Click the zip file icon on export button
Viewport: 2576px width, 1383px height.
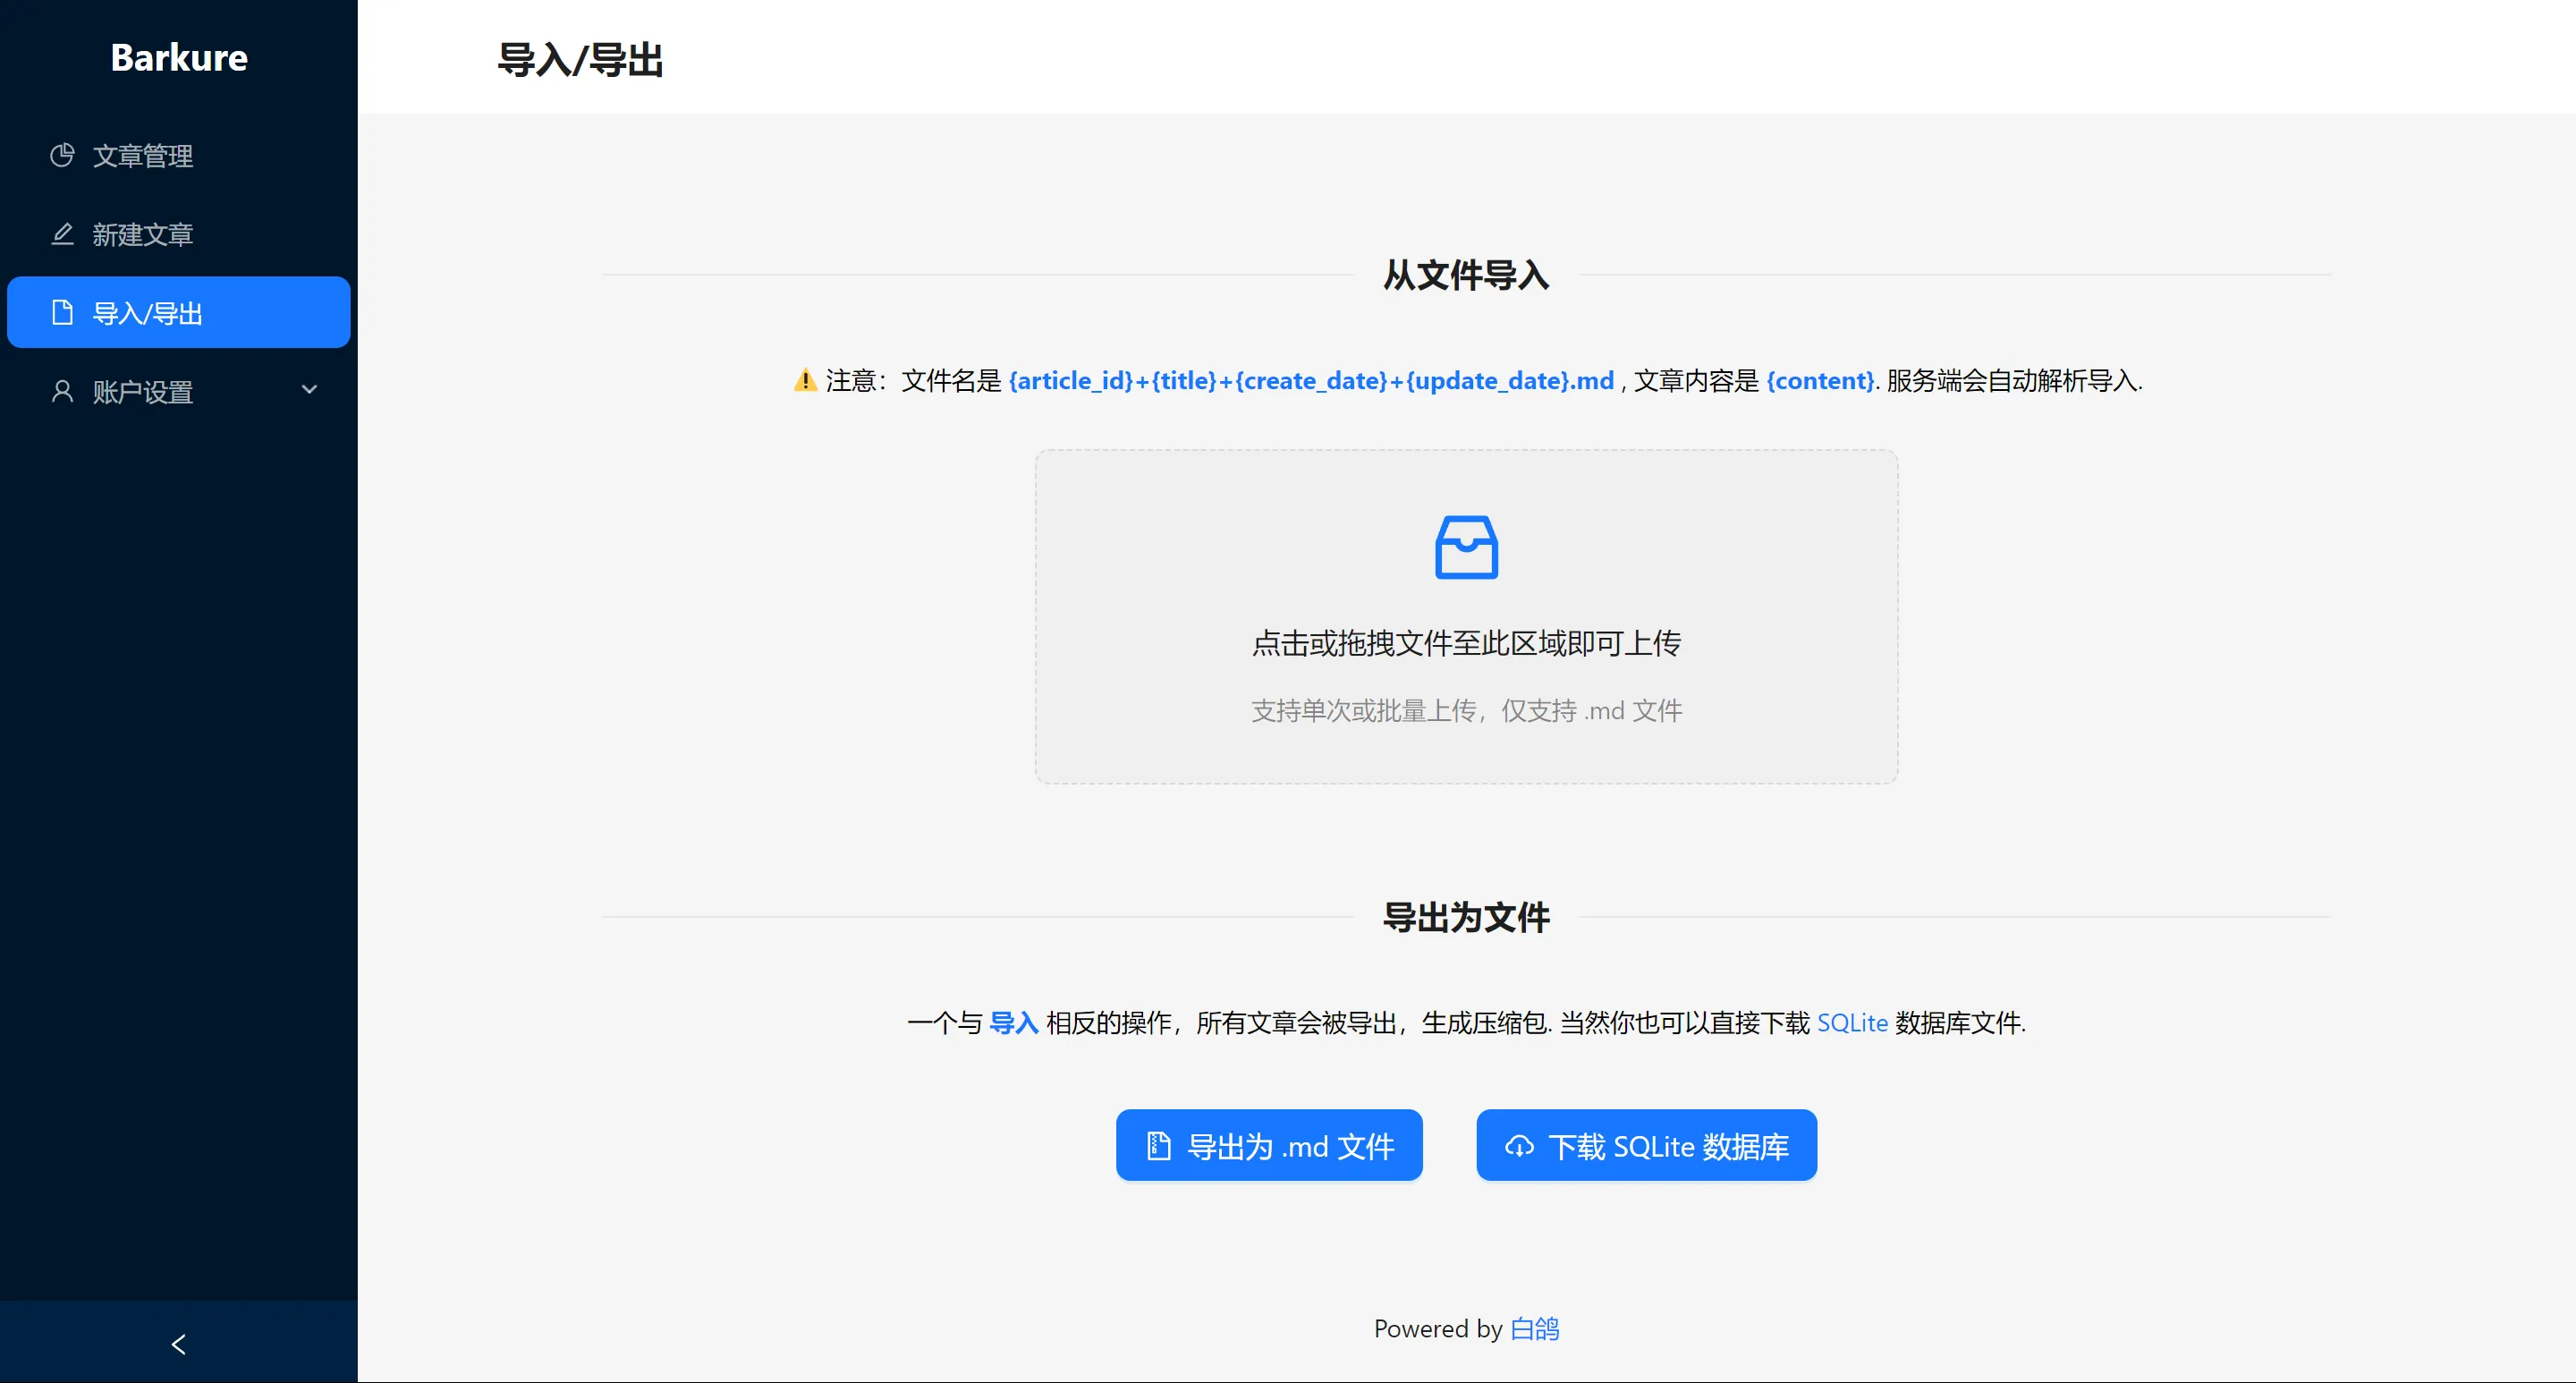pyautogui.click(x=1158, y=1146)
